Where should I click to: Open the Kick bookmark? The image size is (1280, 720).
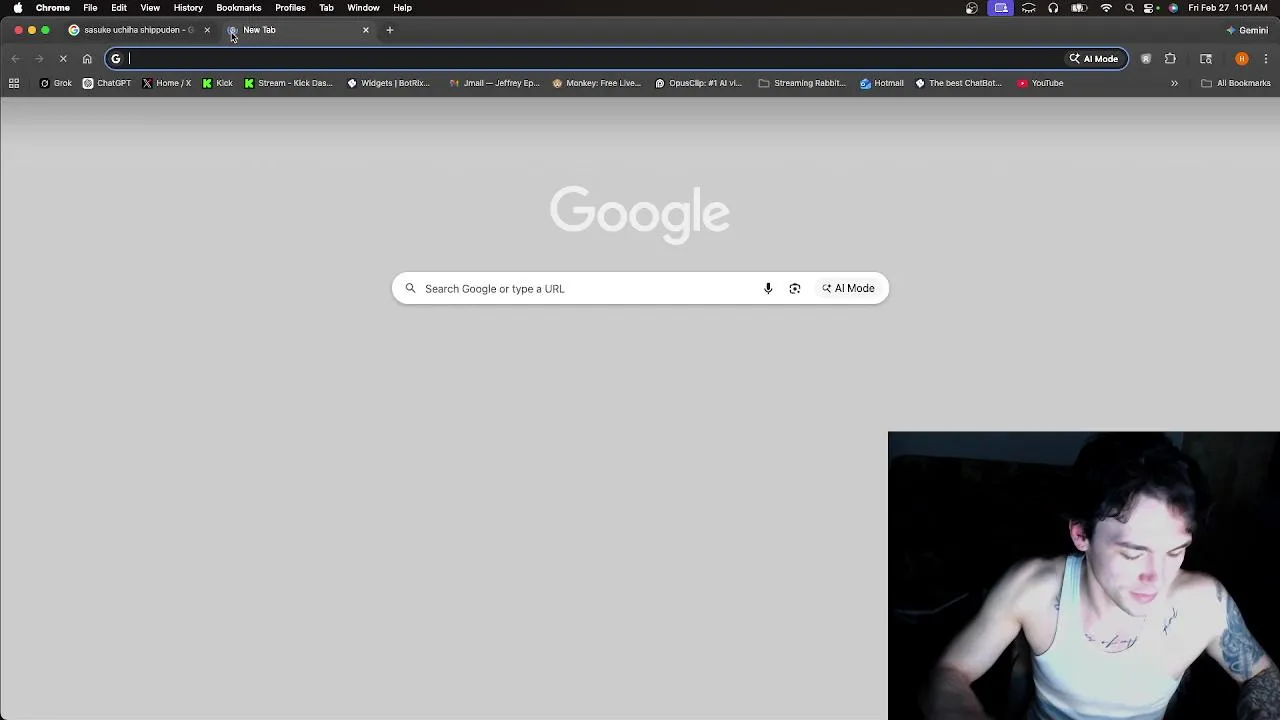[x=218, y=83]
